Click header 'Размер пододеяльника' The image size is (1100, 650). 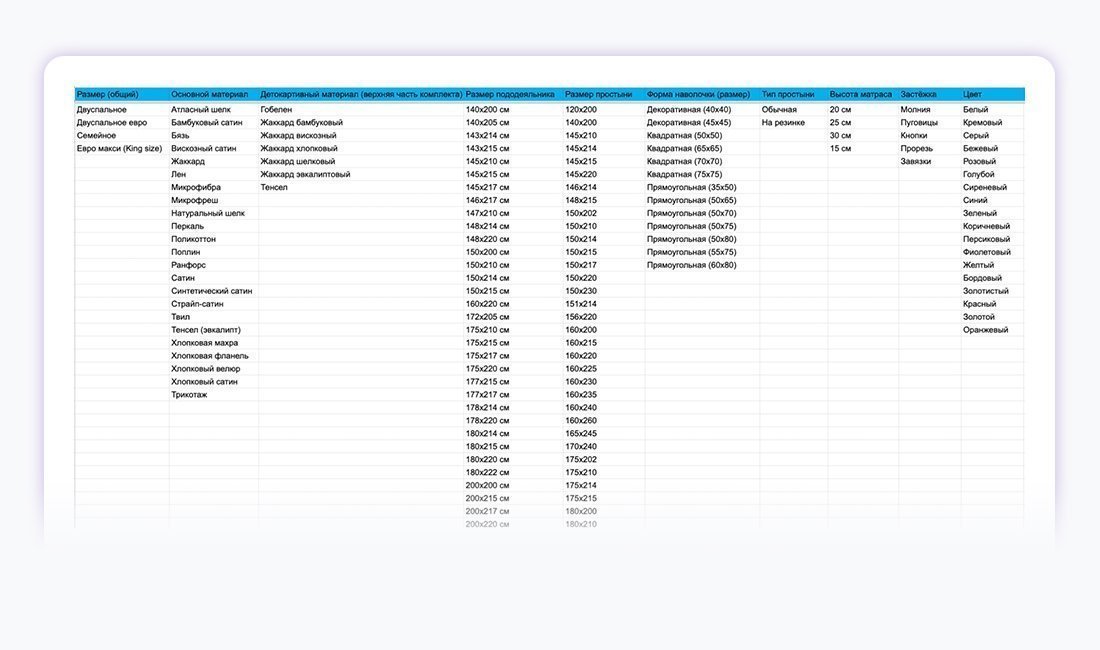[510, 94]
